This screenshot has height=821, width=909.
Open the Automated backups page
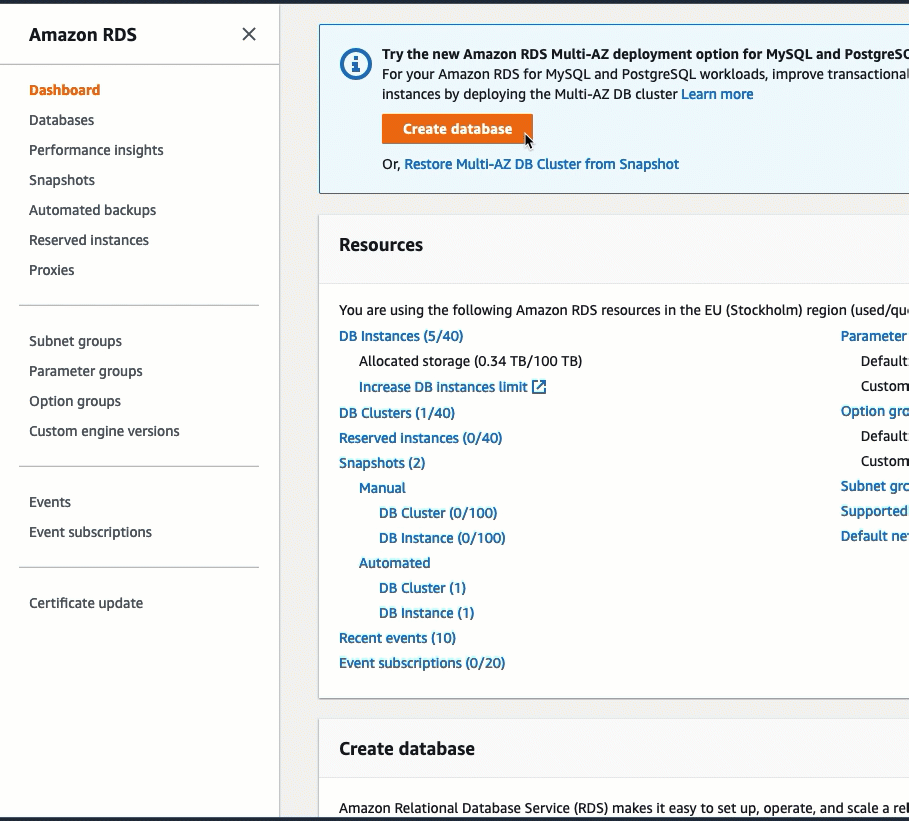(92, 210)
